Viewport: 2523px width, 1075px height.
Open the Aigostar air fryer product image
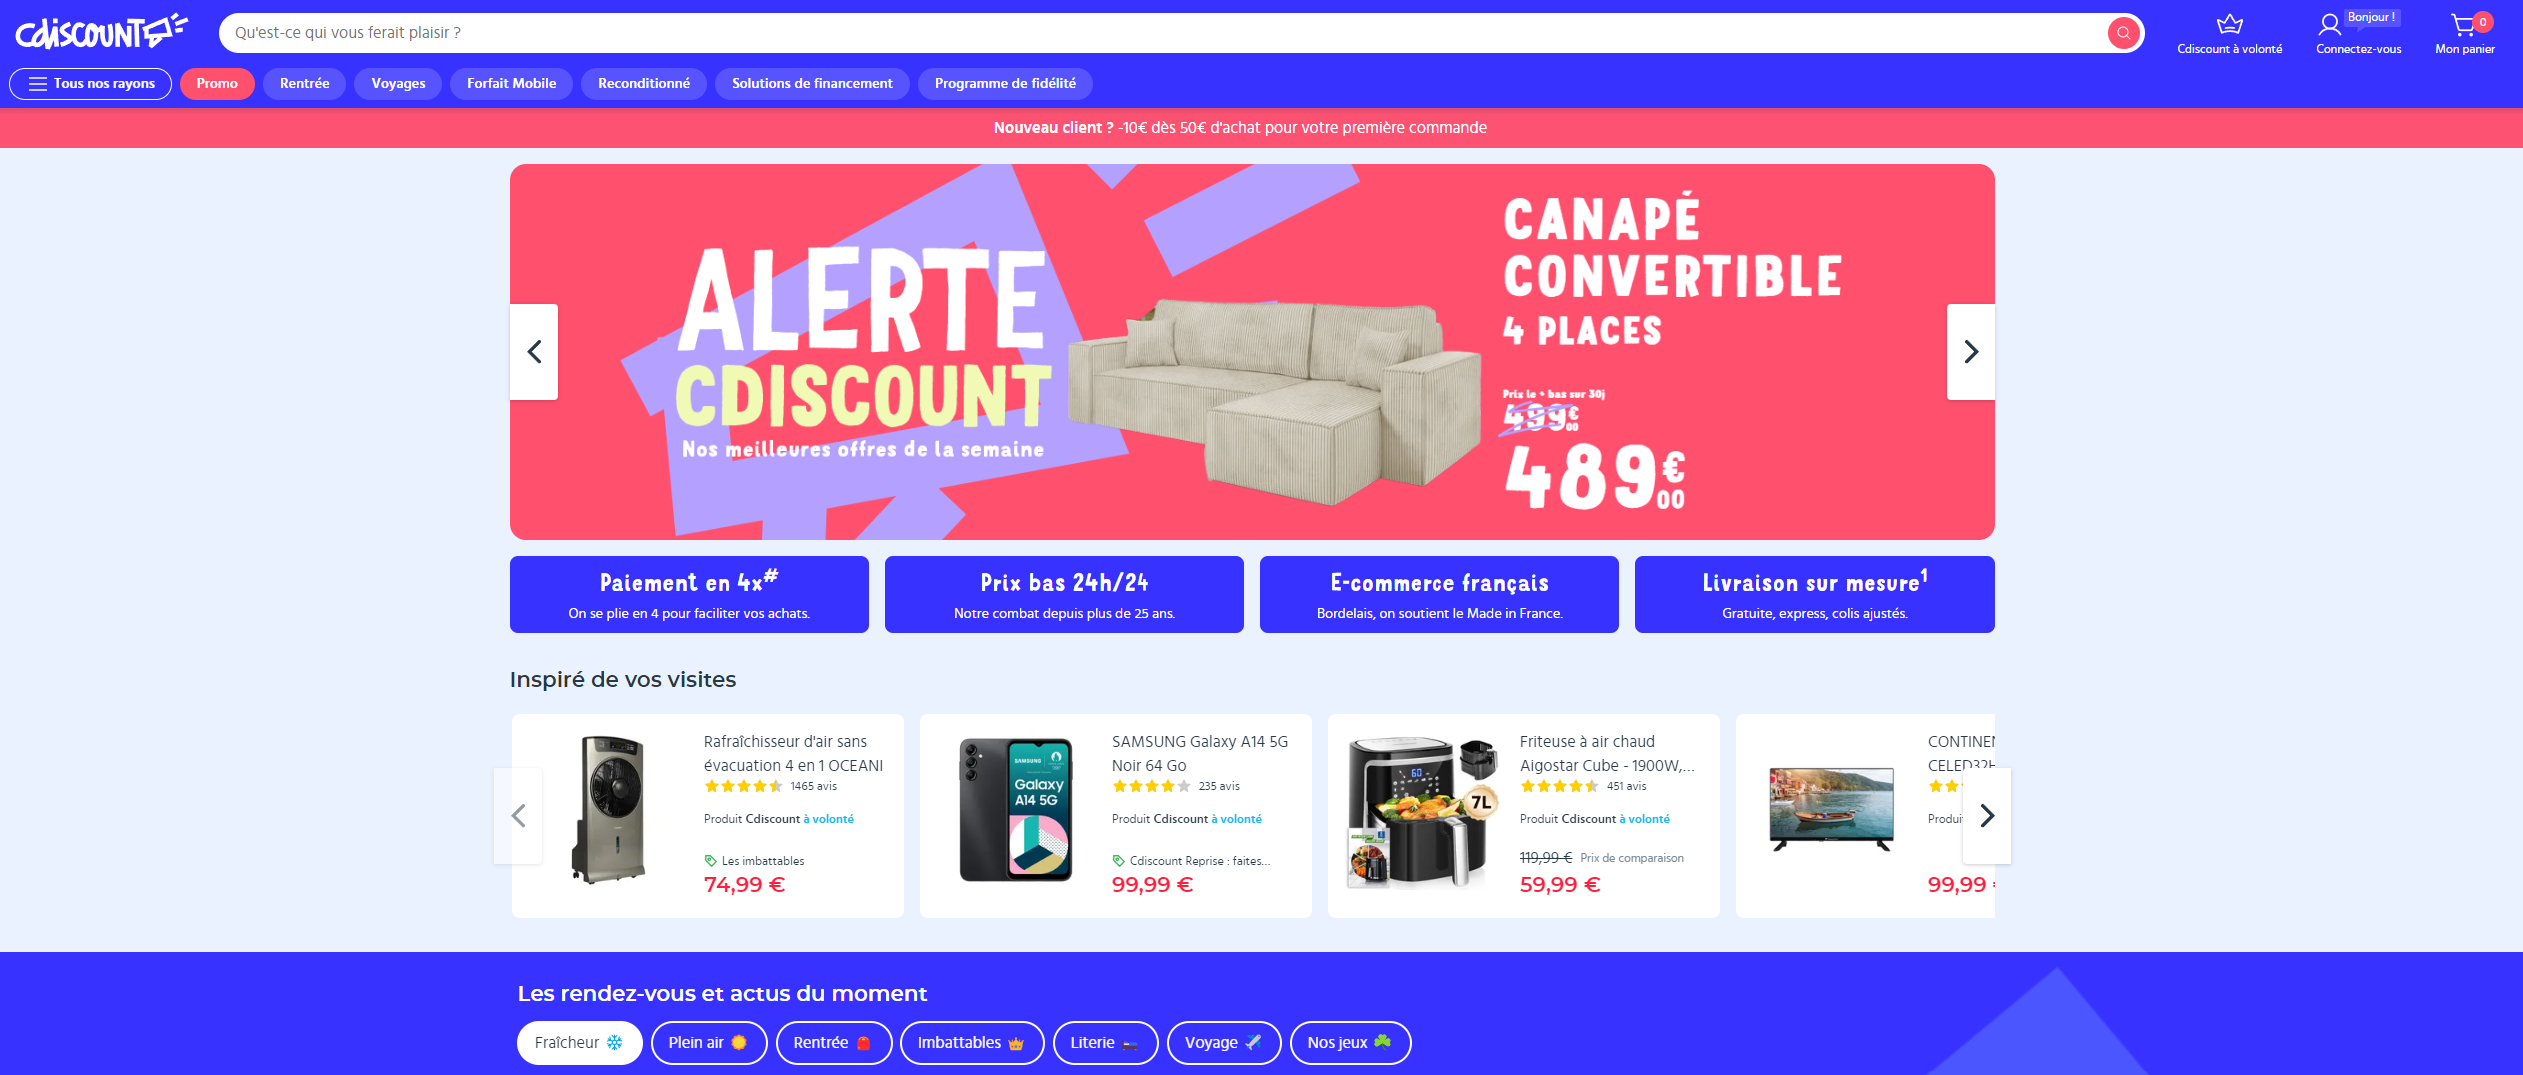1421,813
